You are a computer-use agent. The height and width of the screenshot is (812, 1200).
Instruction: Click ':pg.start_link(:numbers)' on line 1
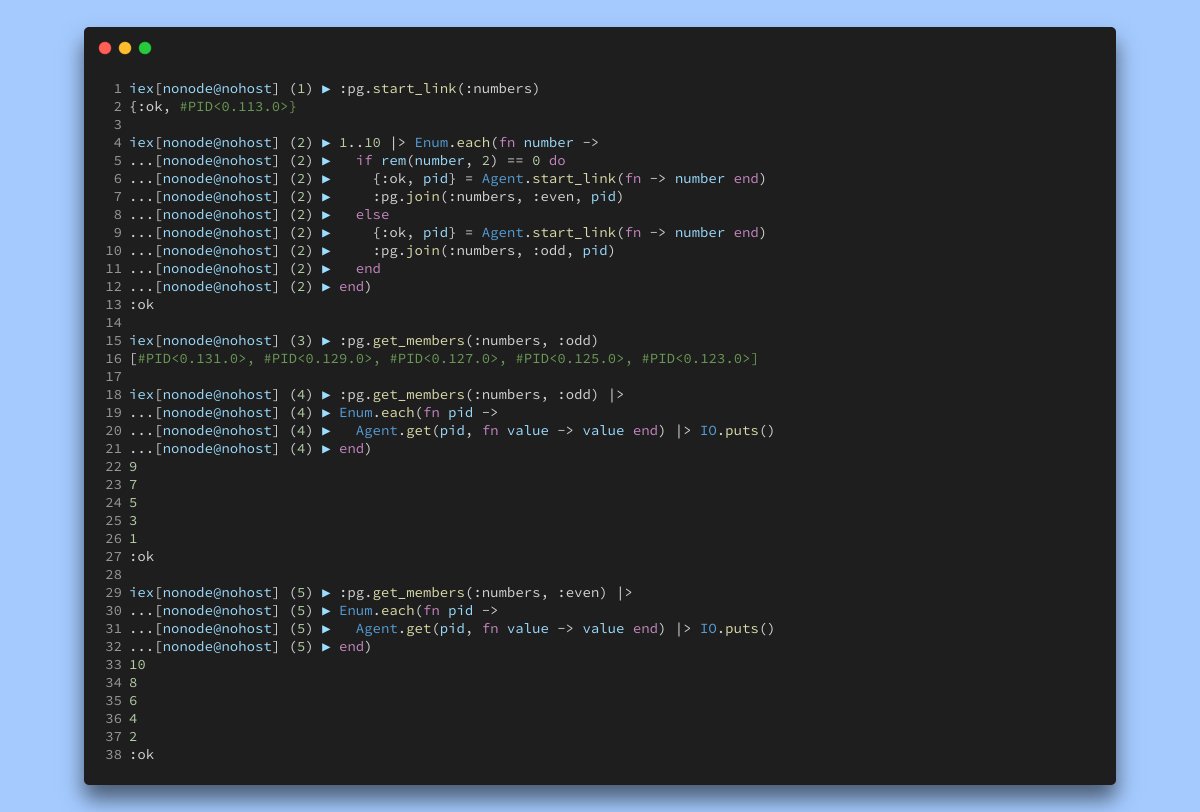point(439,88)
